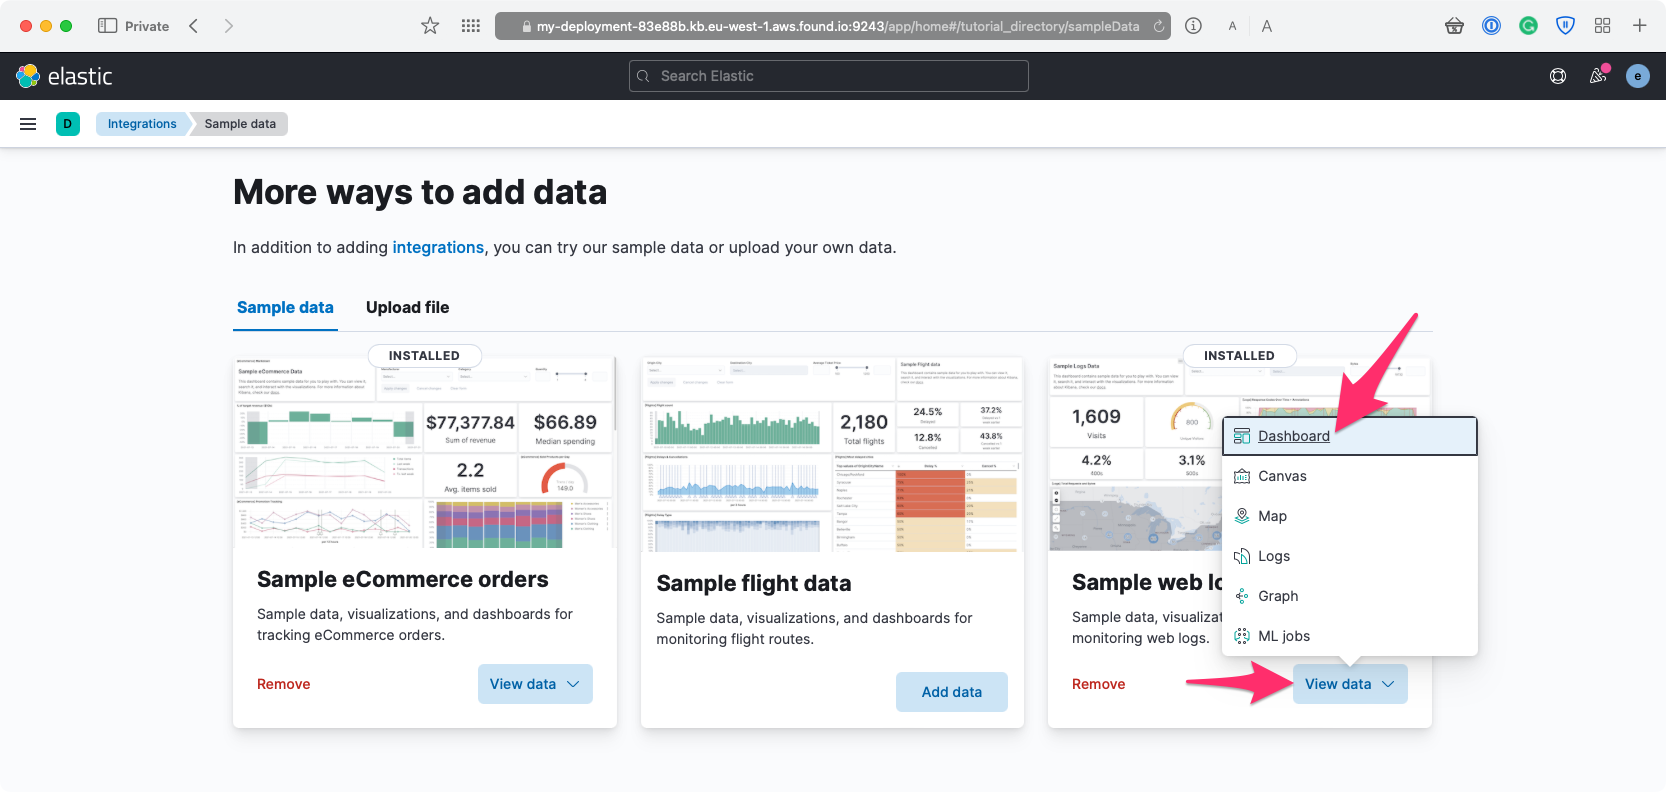Toggle the browser sidebar panel icon
The width and height of the screenshot is (1666, 792).
[107, 26]
